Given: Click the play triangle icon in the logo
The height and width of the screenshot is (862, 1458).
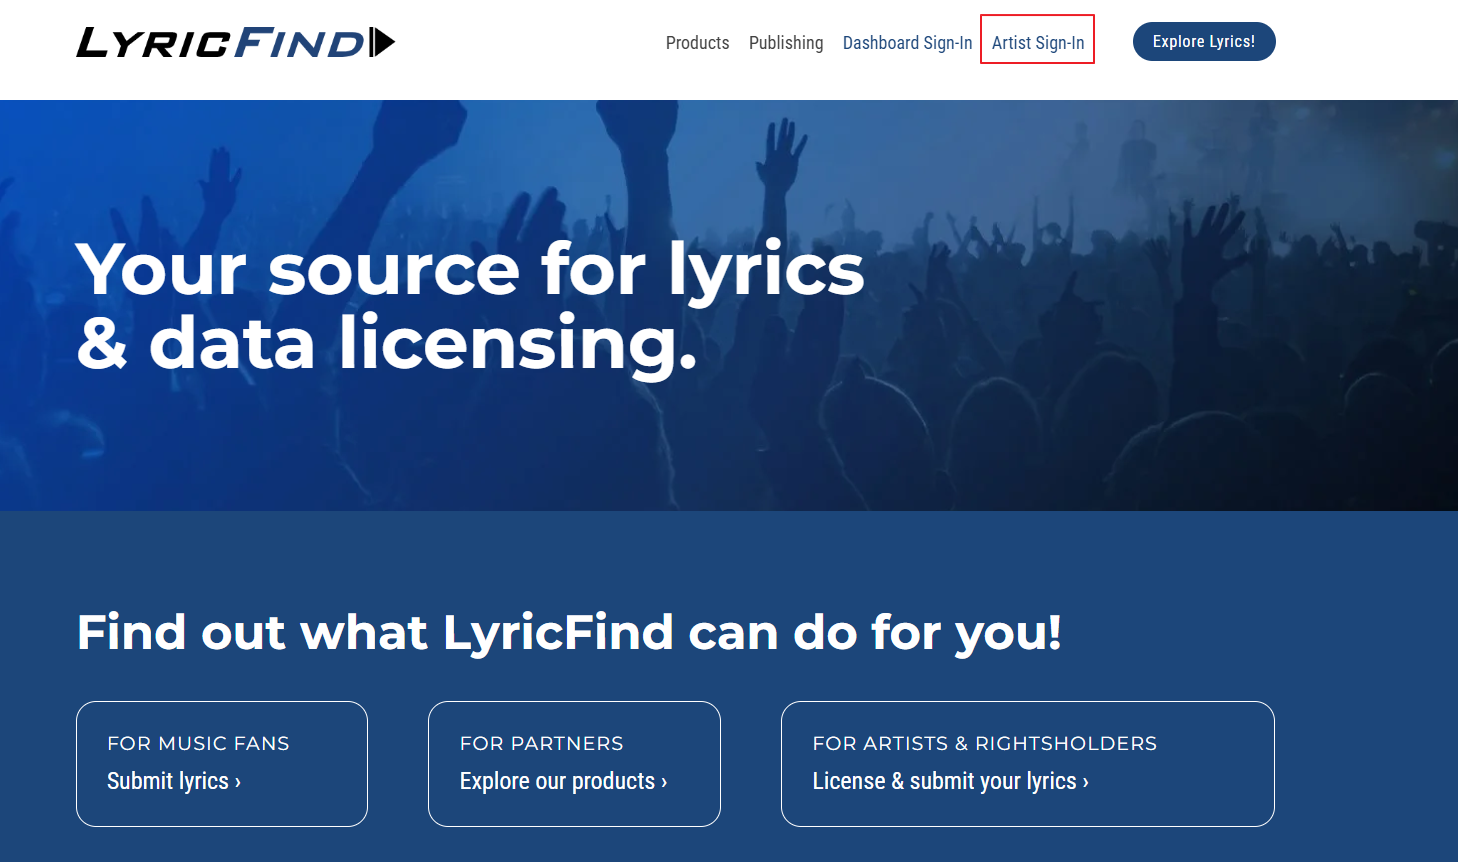Looking at the screenshot, I should coord(383,42).
